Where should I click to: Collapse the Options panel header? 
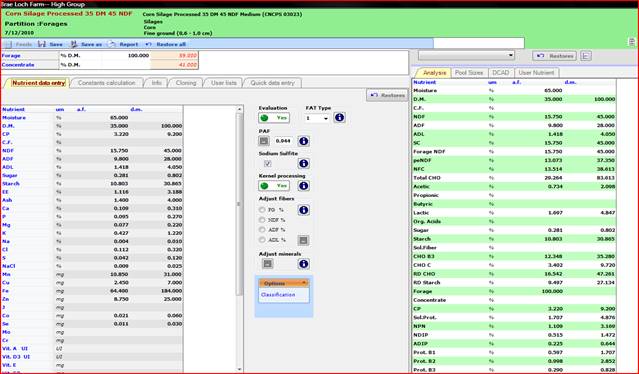coord(284,283)
